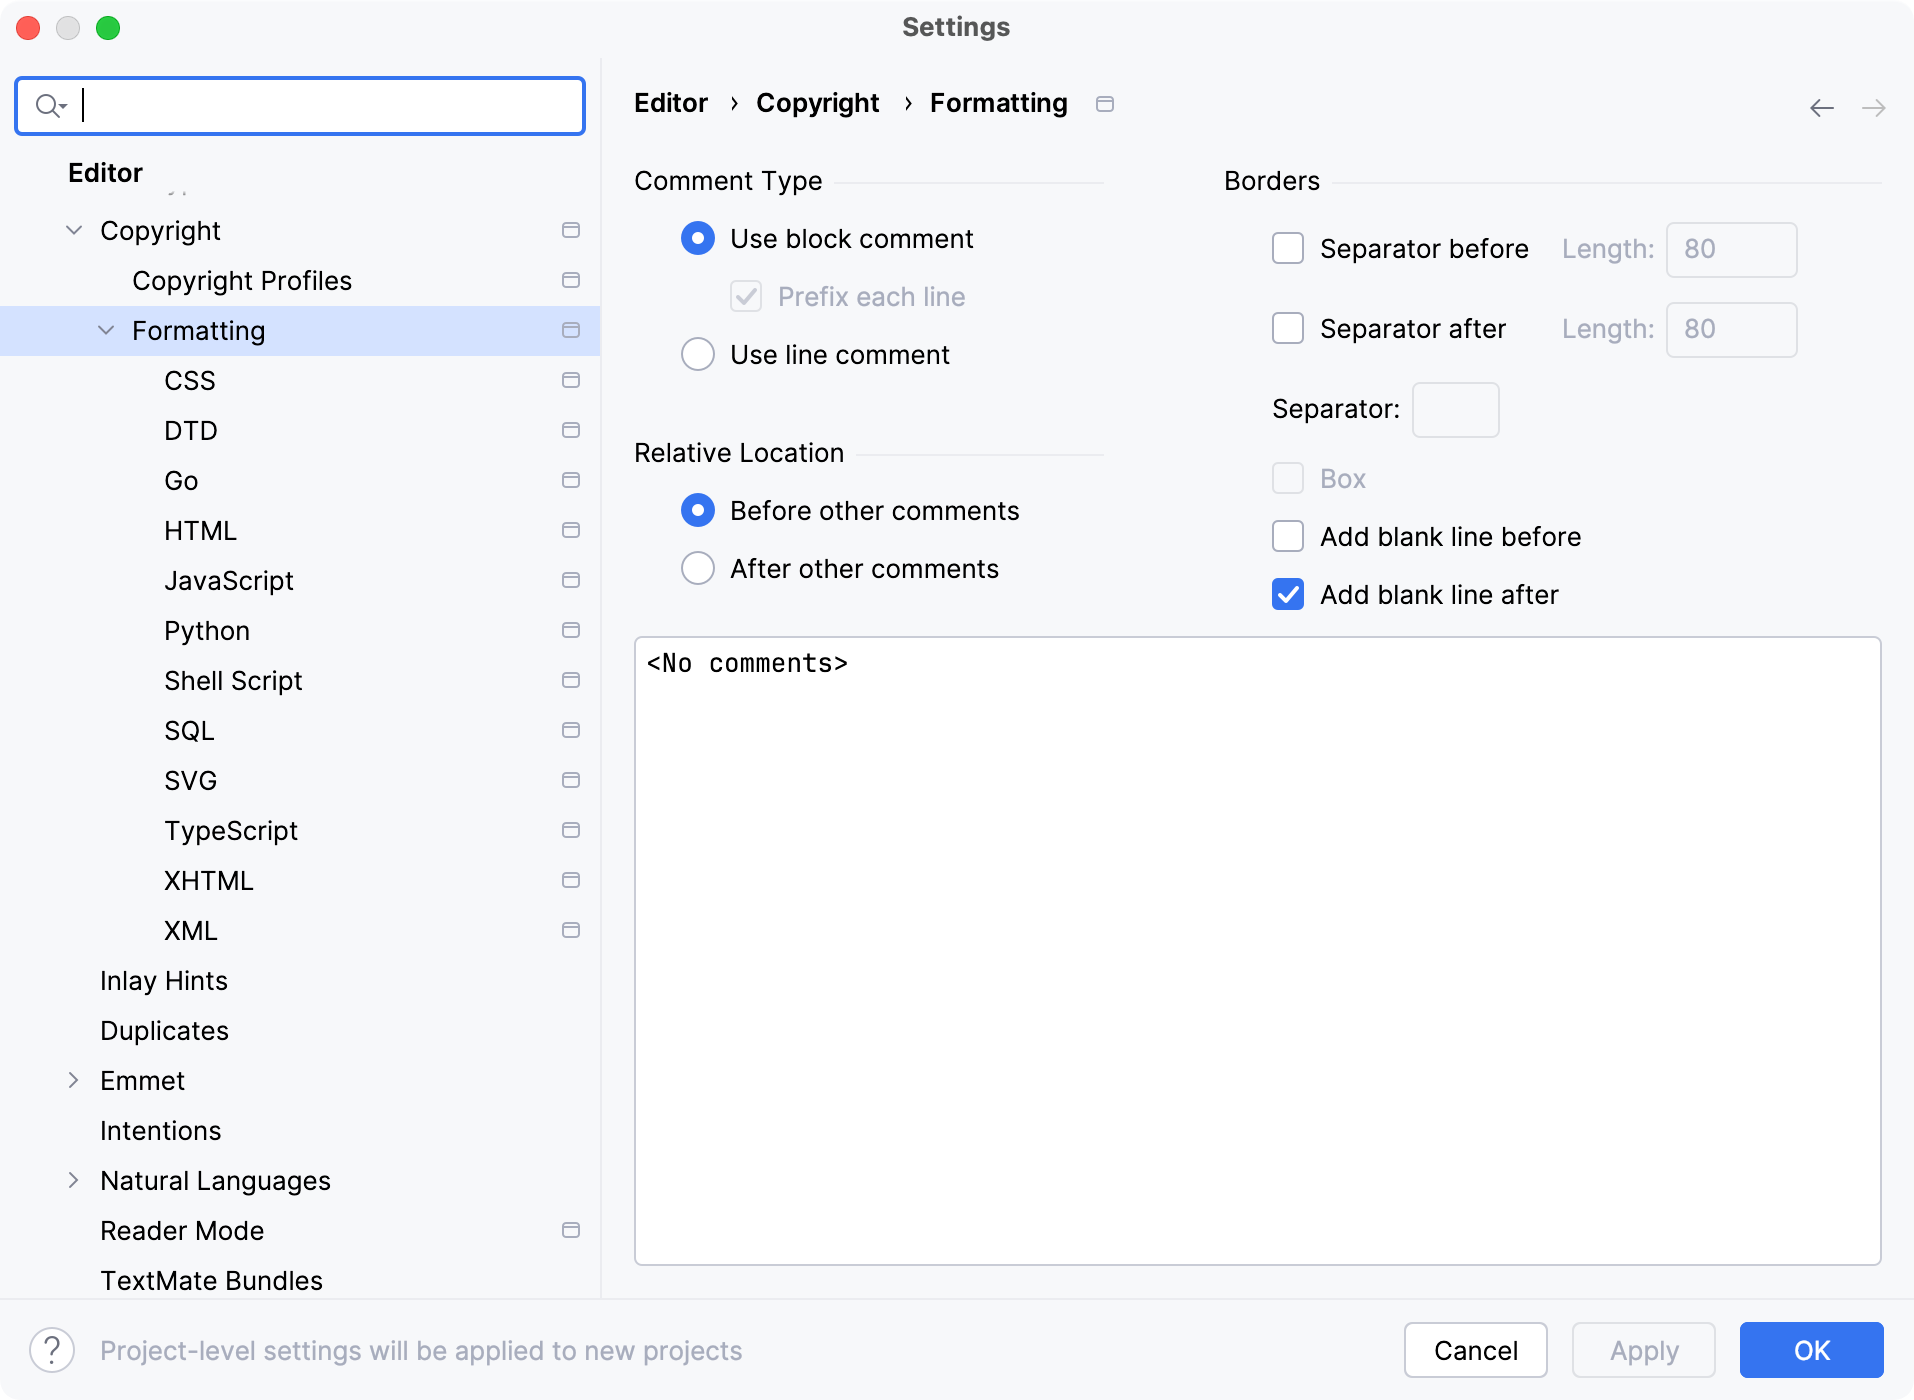Open help via the question mark icon

tap(52, 1349)
